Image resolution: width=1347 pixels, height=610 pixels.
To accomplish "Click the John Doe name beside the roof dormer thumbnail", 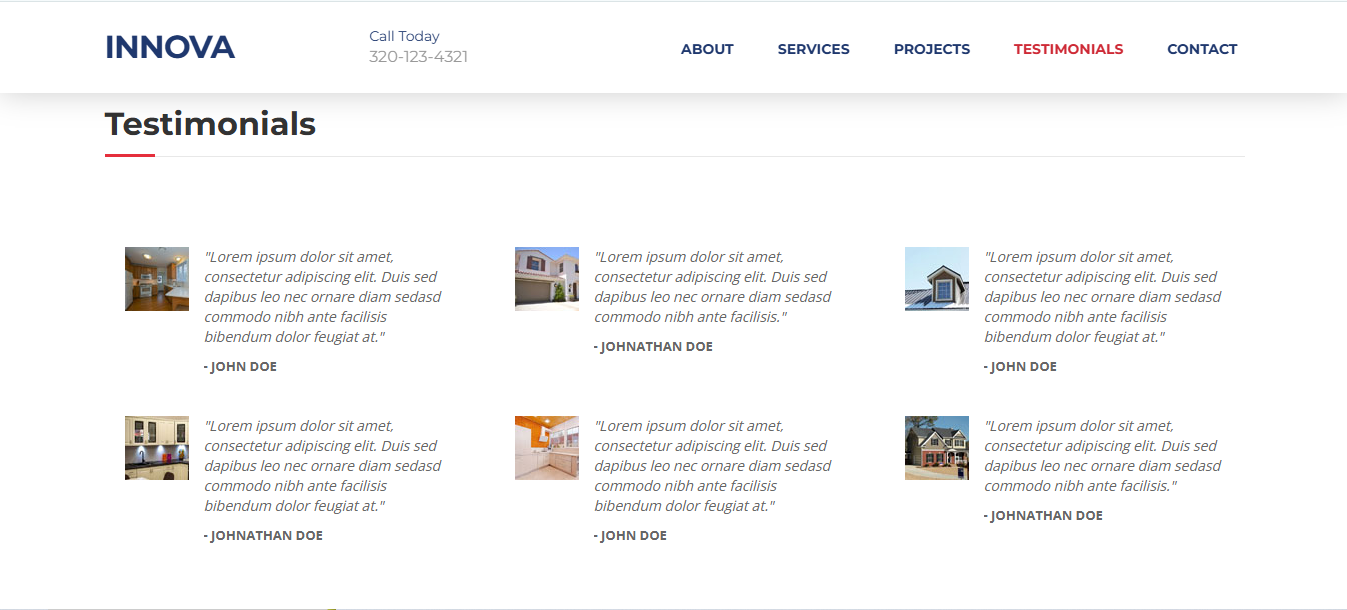I will point(1020,367).
